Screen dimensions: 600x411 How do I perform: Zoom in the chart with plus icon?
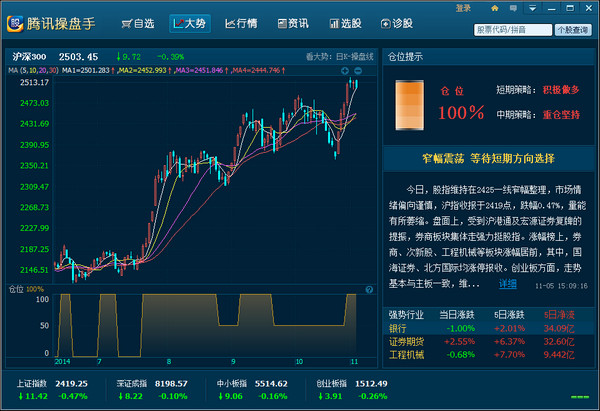(344, 71)
